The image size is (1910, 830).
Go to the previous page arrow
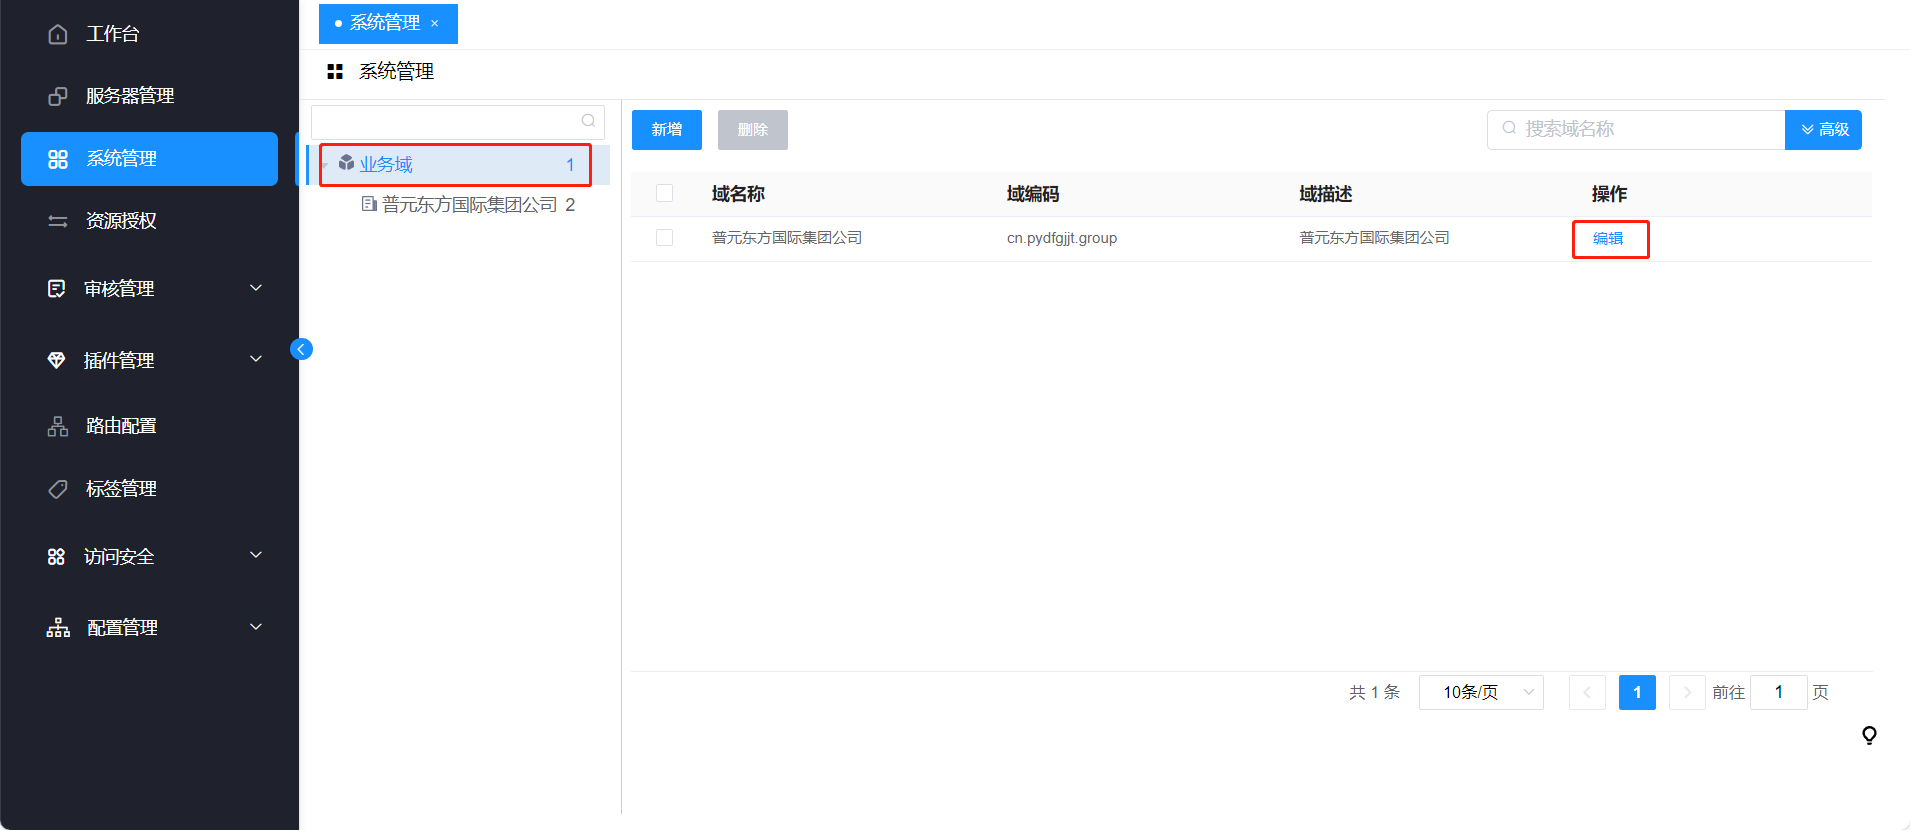pos(1587,692)
